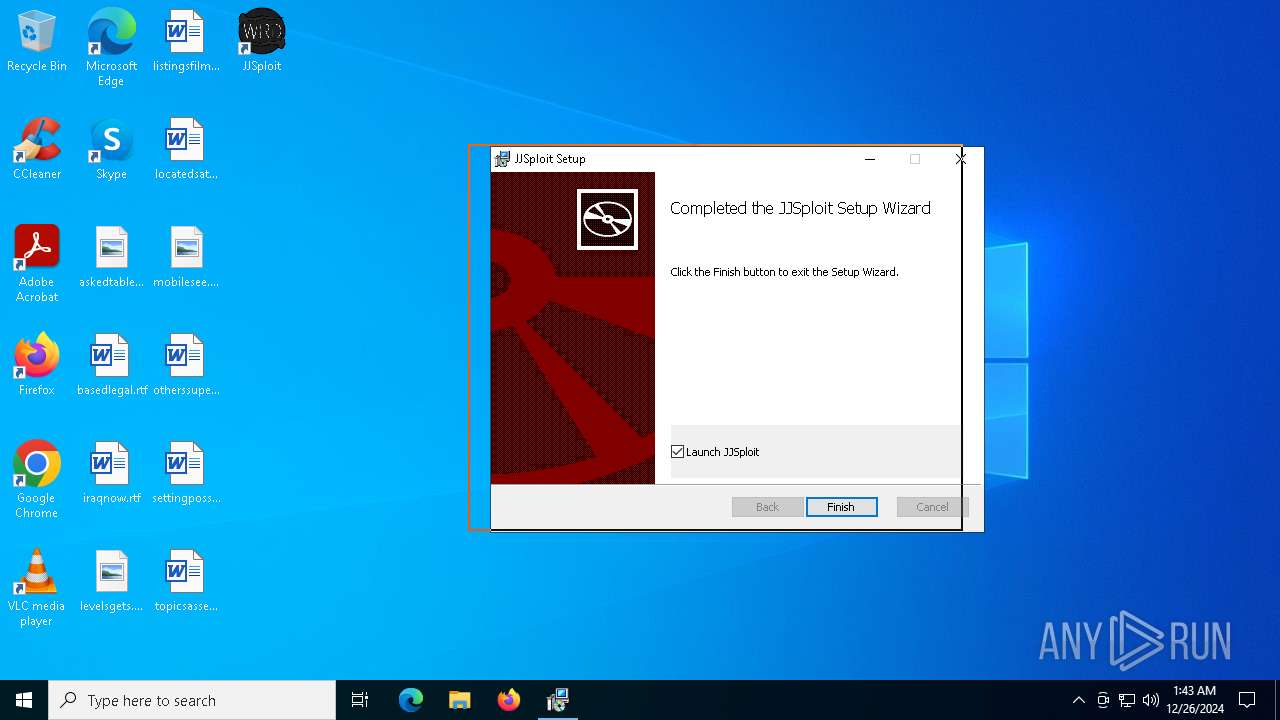Select the iraqnow.rtf document
Viewport: 1280px width, 720px height.
tap(111, 473)
